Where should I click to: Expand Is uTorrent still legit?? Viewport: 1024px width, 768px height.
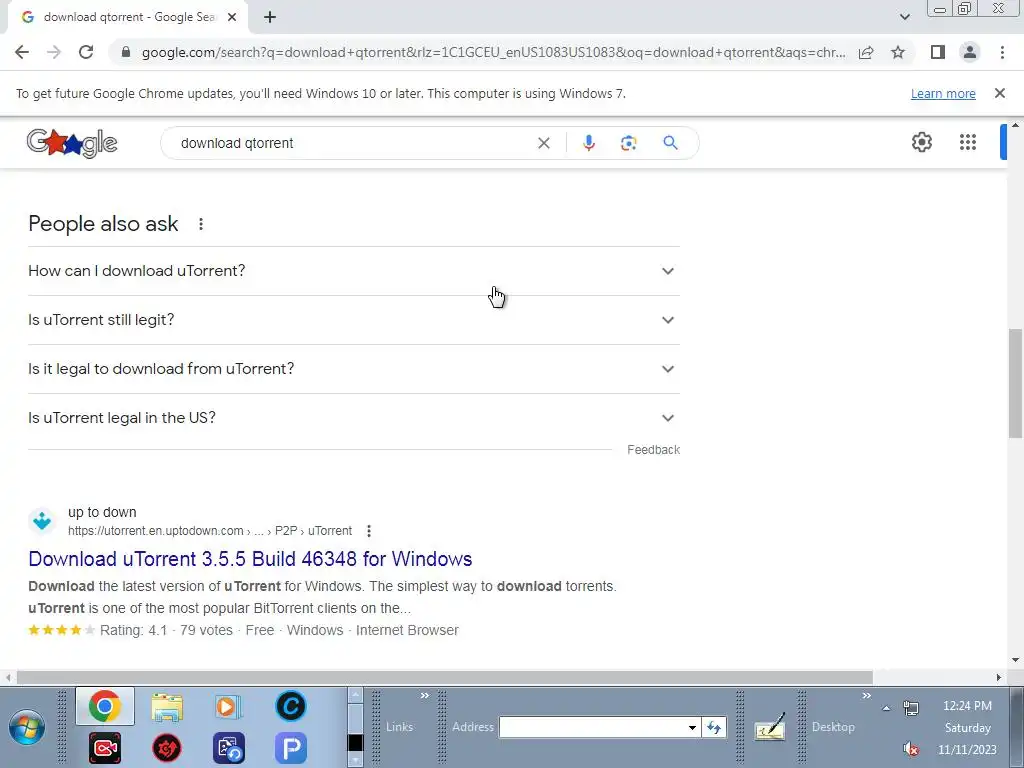pyautogui.click(x=354, y=320)
